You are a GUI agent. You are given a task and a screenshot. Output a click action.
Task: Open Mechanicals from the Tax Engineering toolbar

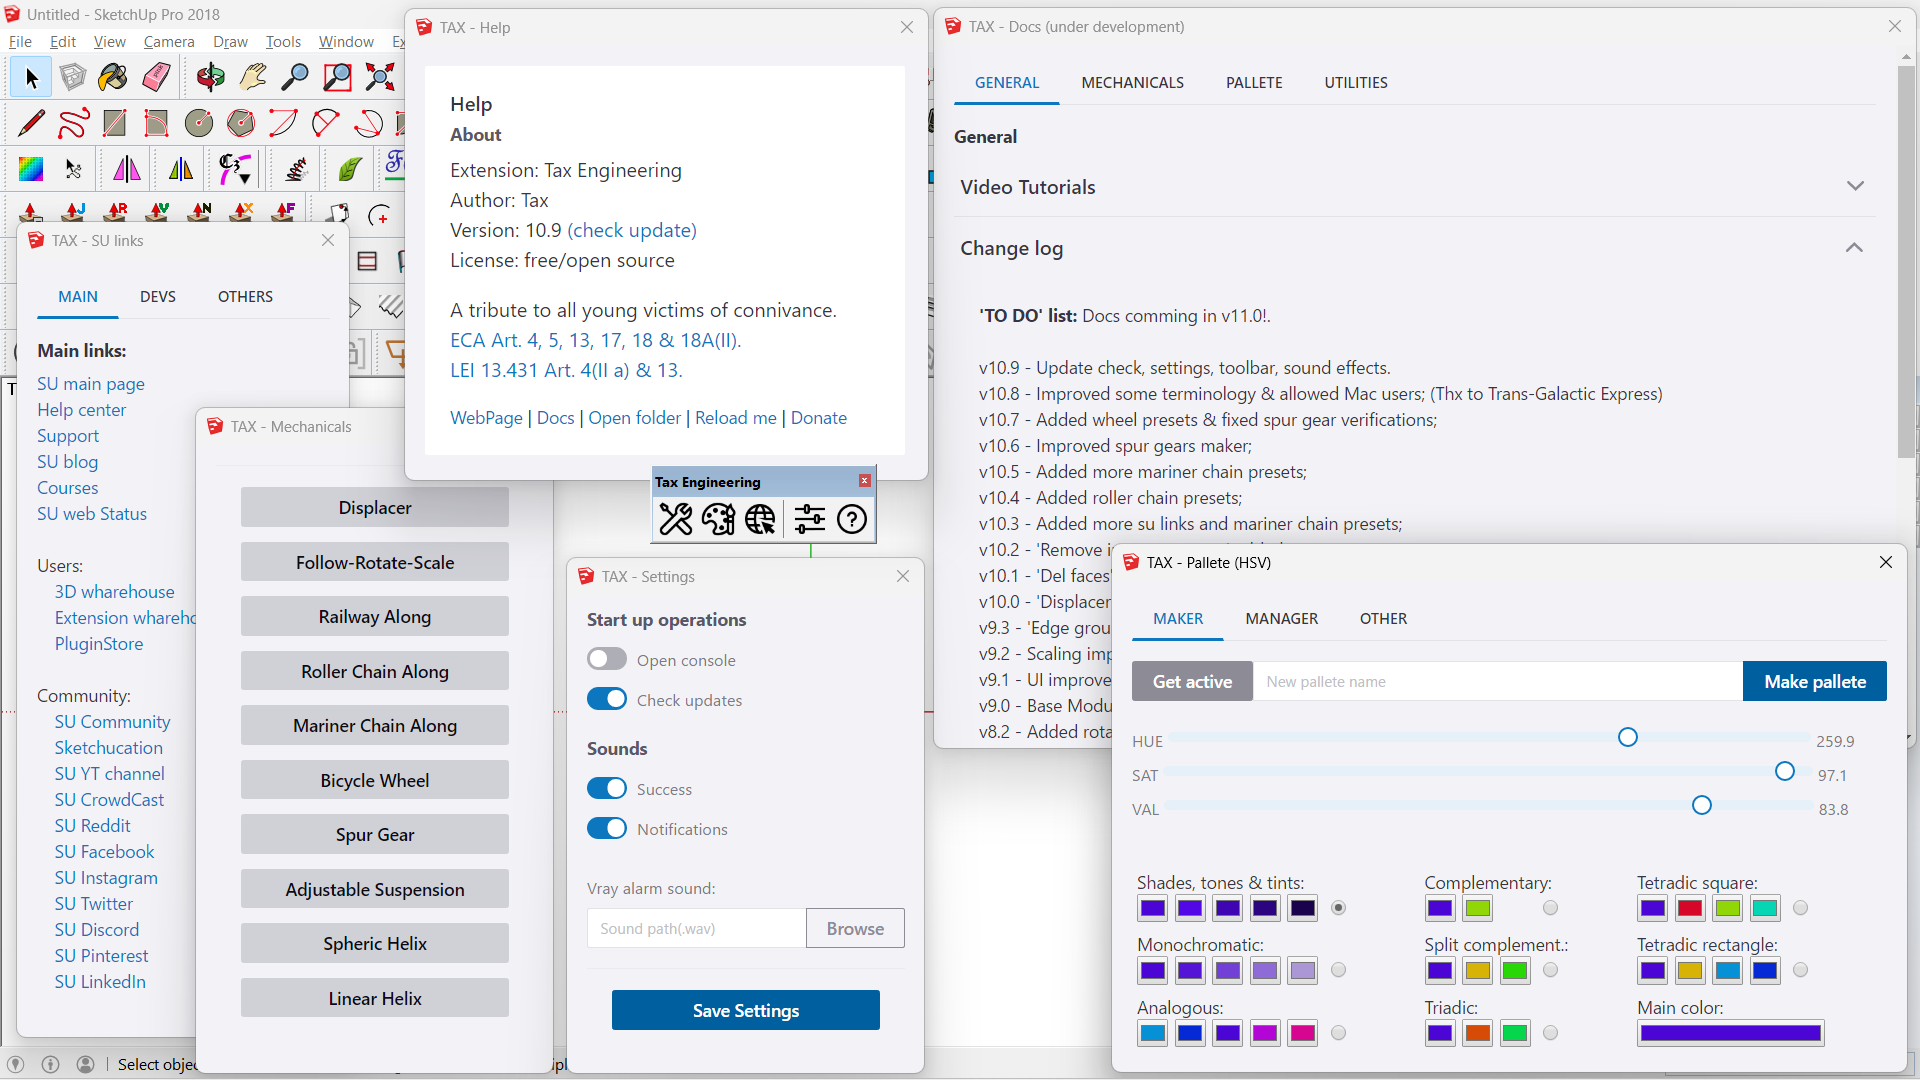point(676,519)
